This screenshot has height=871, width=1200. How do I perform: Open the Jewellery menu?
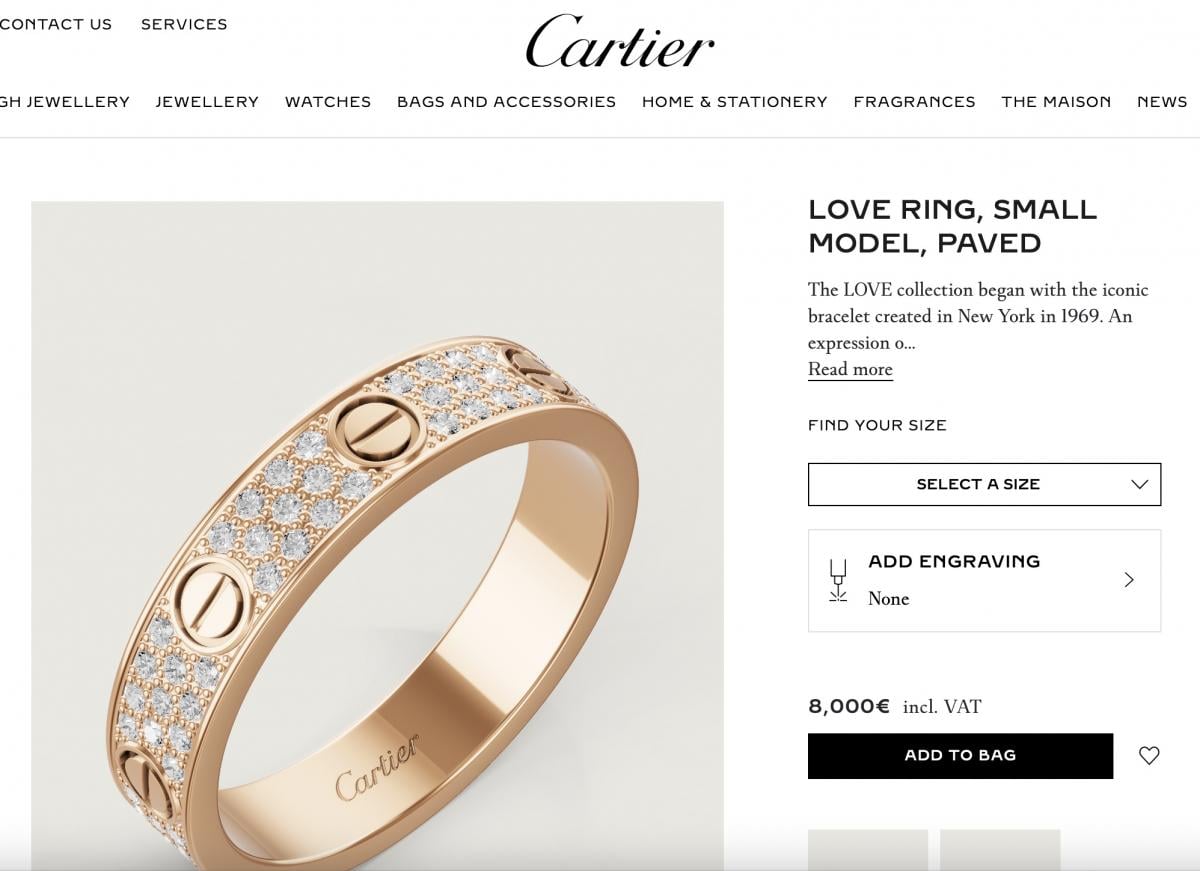[207, 102]
